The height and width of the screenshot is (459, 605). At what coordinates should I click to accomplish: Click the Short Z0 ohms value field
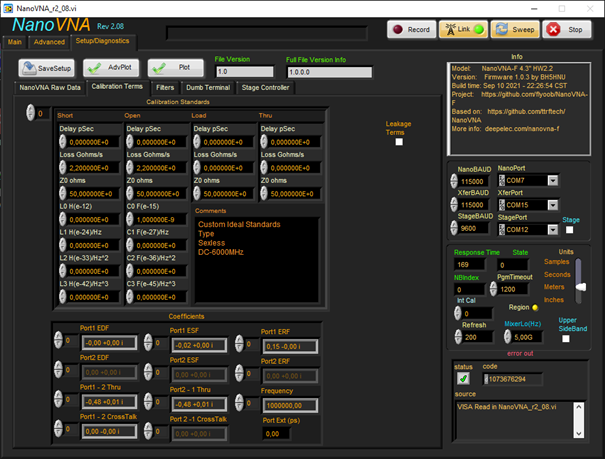click(x=87, y=193)
